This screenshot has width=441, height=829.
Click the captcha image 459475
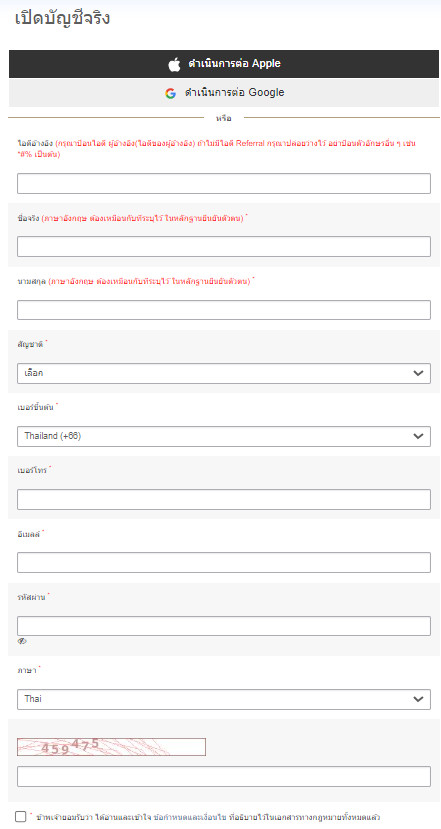click(x=112, y=747)
